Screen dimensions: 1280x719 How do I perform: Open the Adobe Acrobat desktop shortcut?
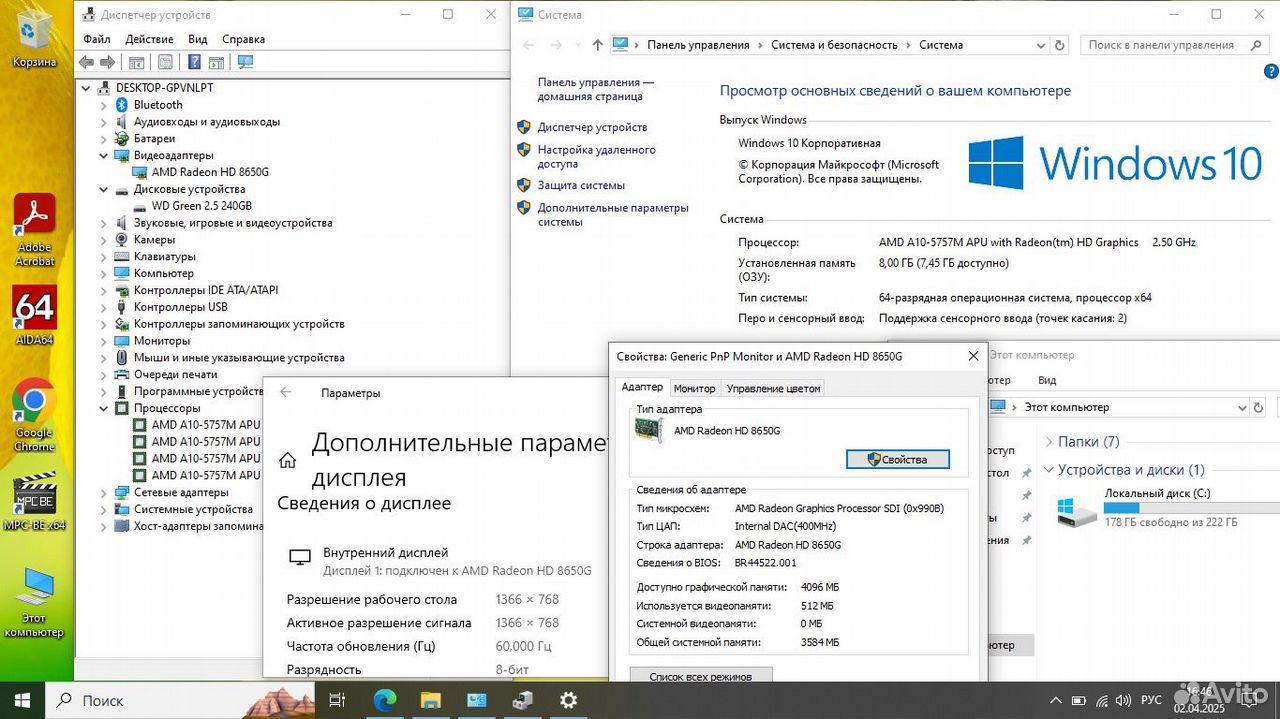tap(35, 230)
